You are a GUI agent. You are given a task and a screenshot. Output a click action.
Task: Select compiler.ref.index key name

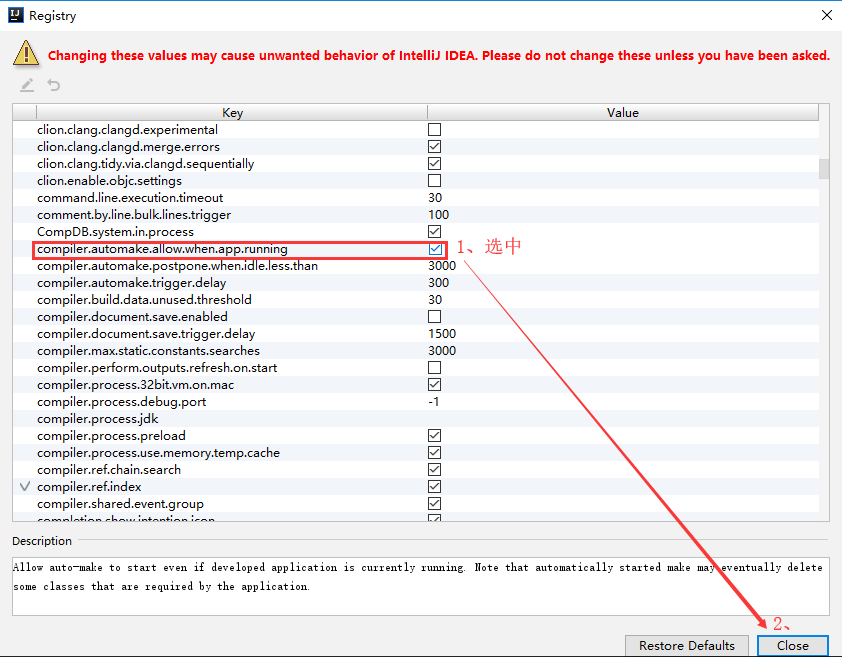(89, 487)
